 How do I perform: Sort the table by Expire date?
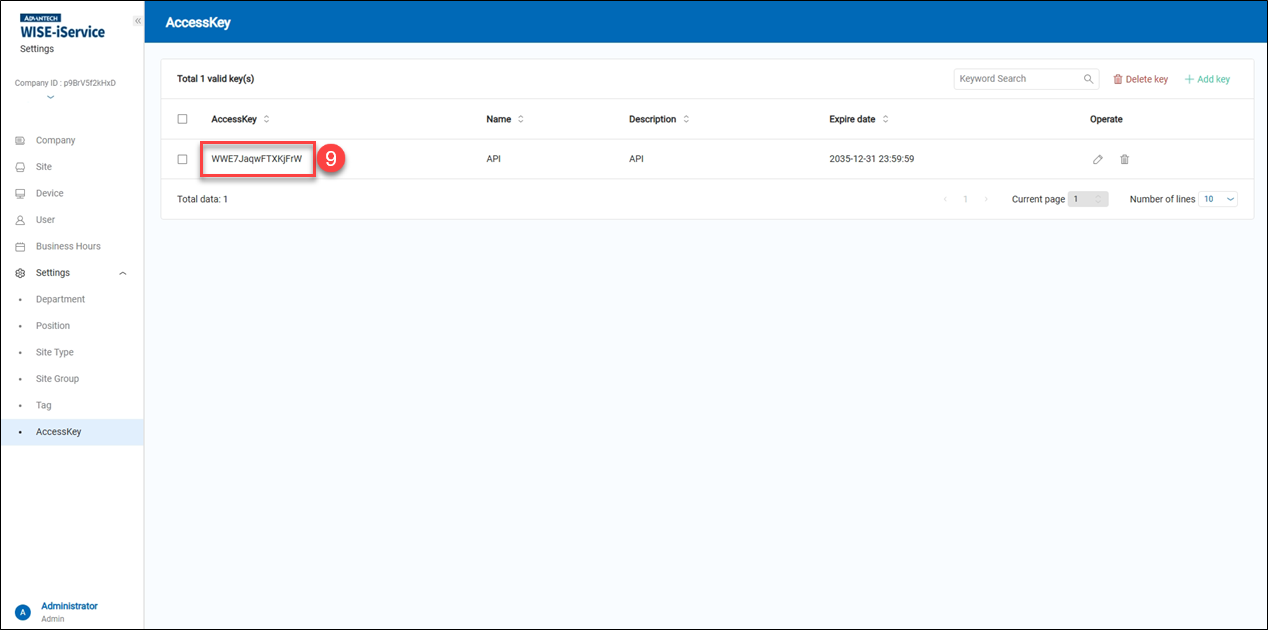pyautogui.click(x=885, y=118)
